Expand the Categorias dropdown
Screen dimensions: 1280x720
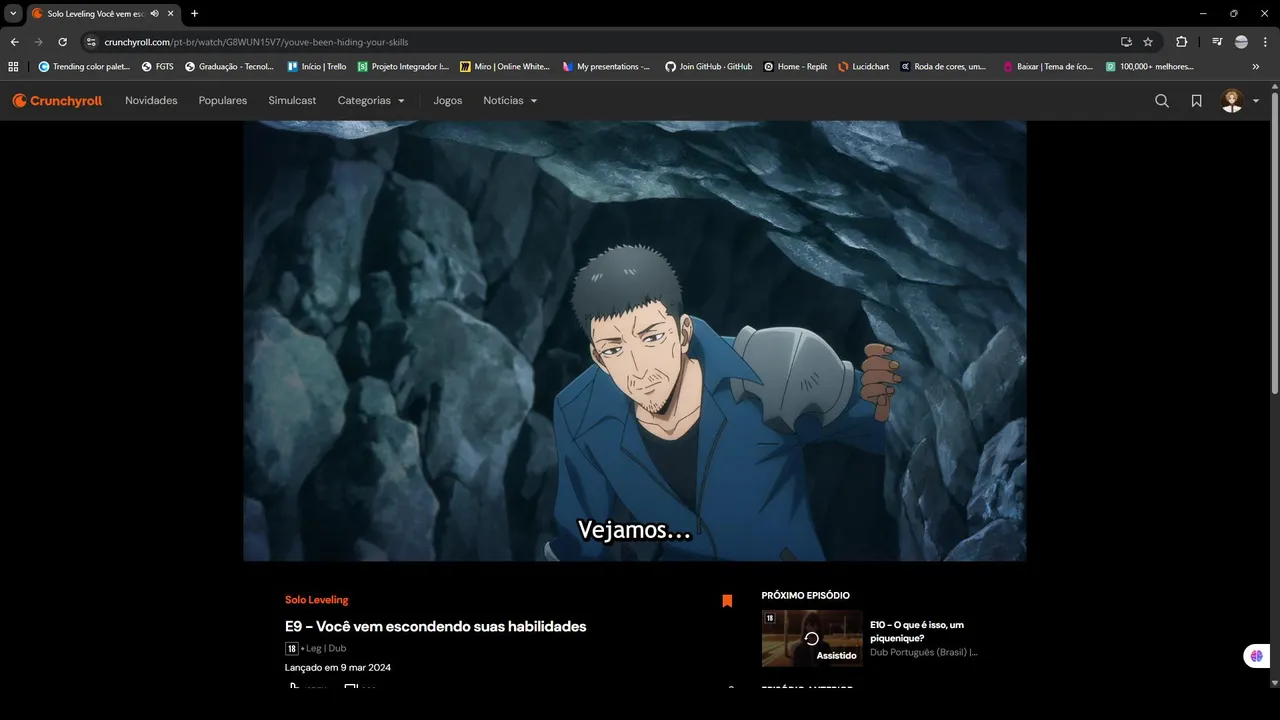(x=371, y=101)
